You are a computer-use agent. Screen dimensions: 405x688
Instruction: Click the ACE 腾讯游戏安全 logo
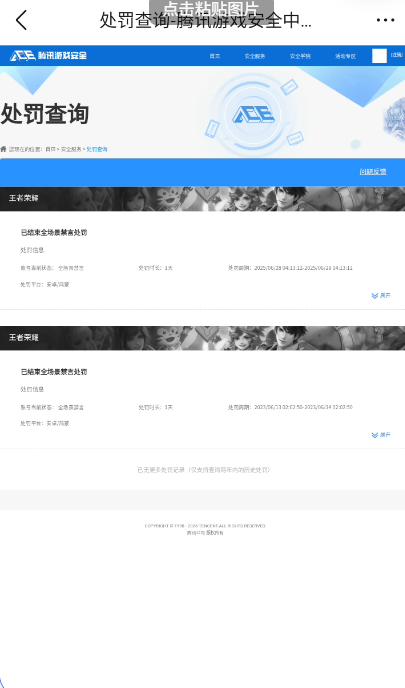pos(48,55)
